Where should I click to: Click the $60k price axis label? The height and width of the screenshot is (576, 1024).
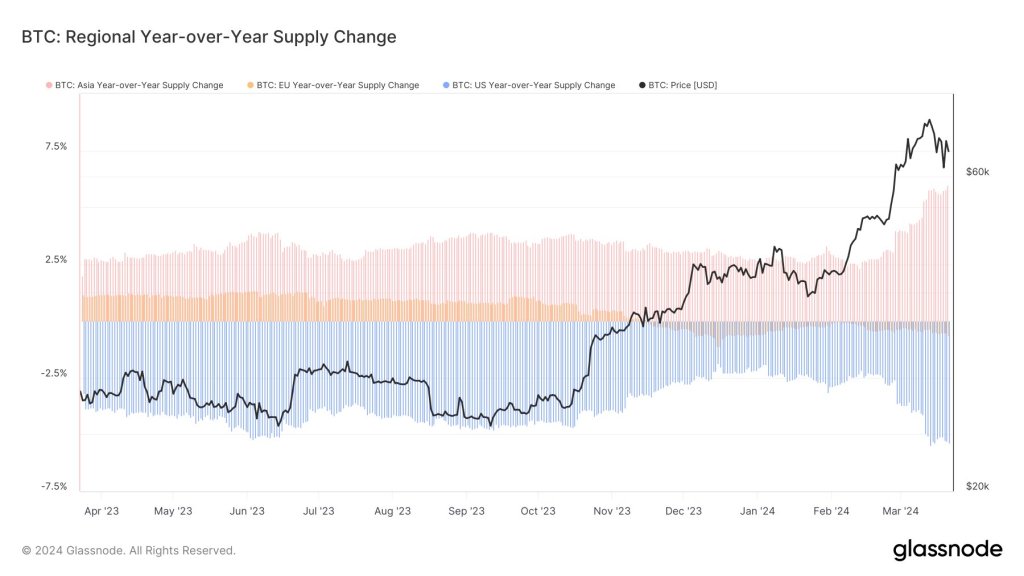click(x=977, y=172)
